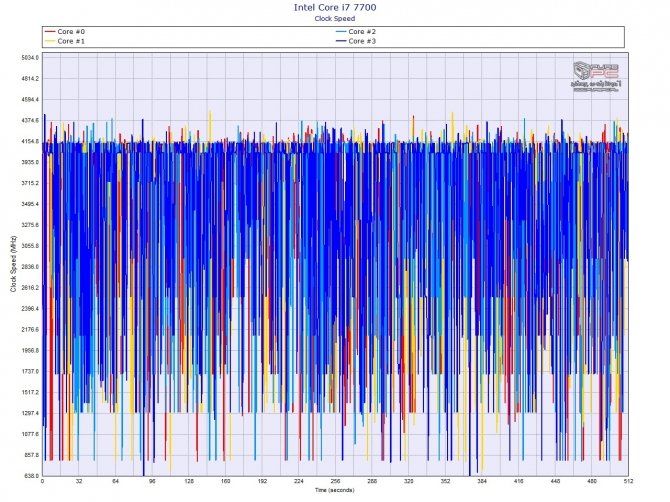Viewport: 670px width, 502px height.
Task: Click the 320 tick on time axis
Action: click(x=408, y=481)
